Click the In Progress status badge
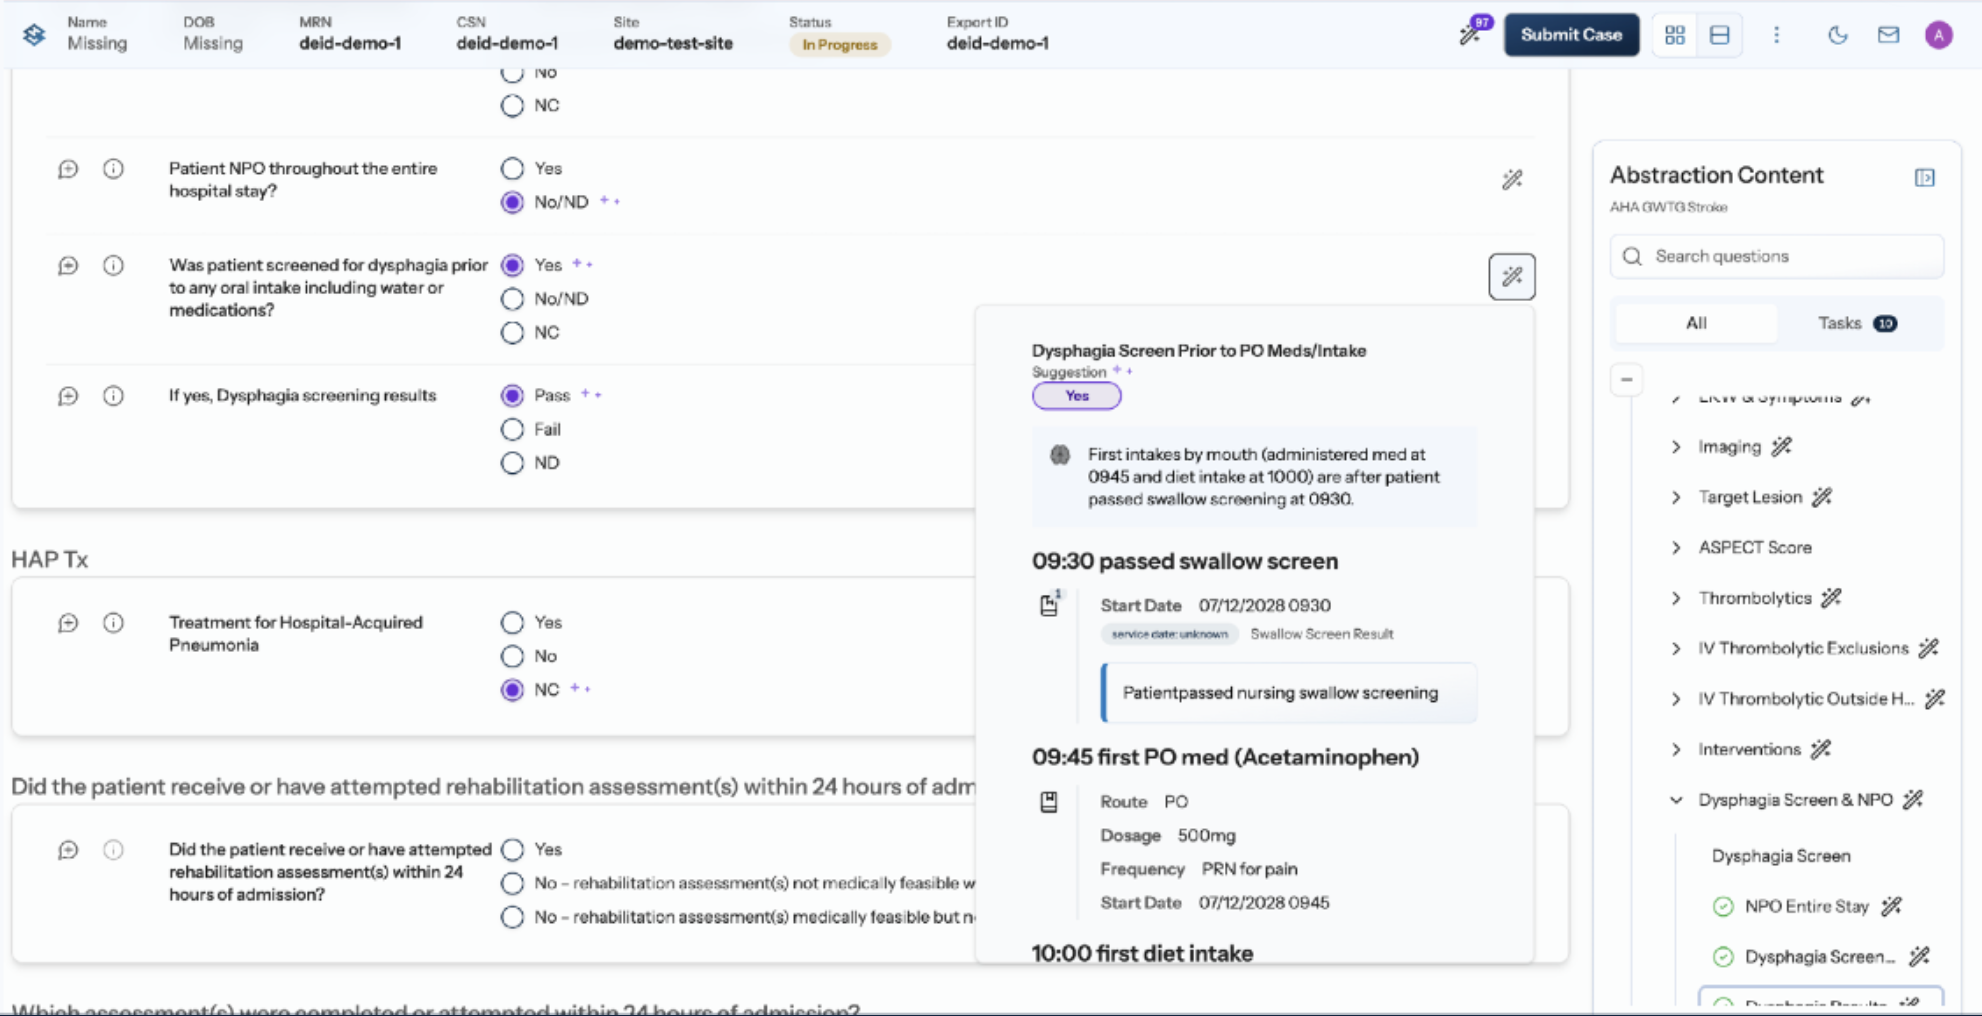This screenshot has width=1982, height=1016. pyautogui.click(x=838, y=44)
